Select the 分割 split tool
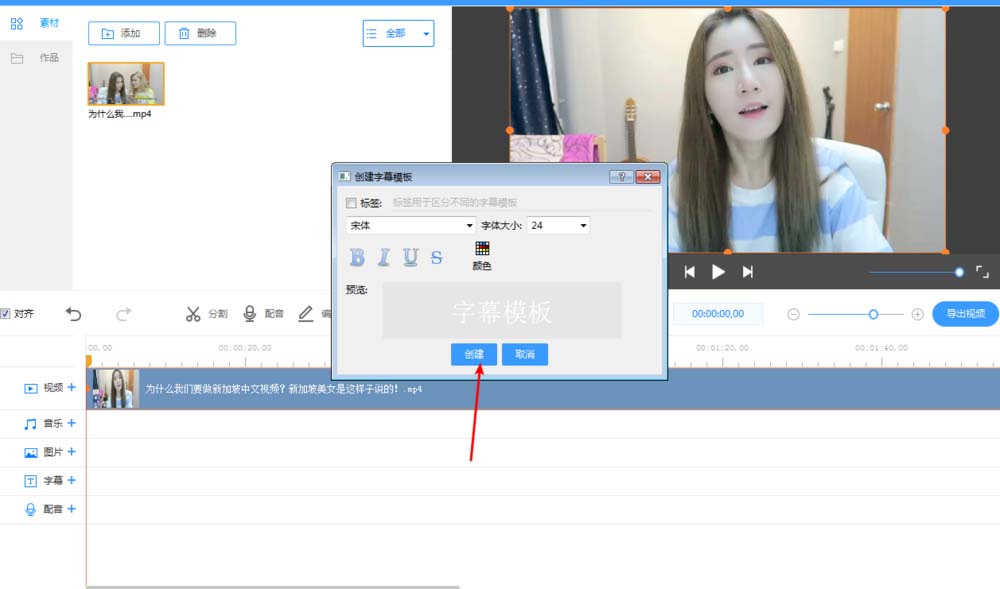This screenshot has height=589, width=1000. (205, 313)
